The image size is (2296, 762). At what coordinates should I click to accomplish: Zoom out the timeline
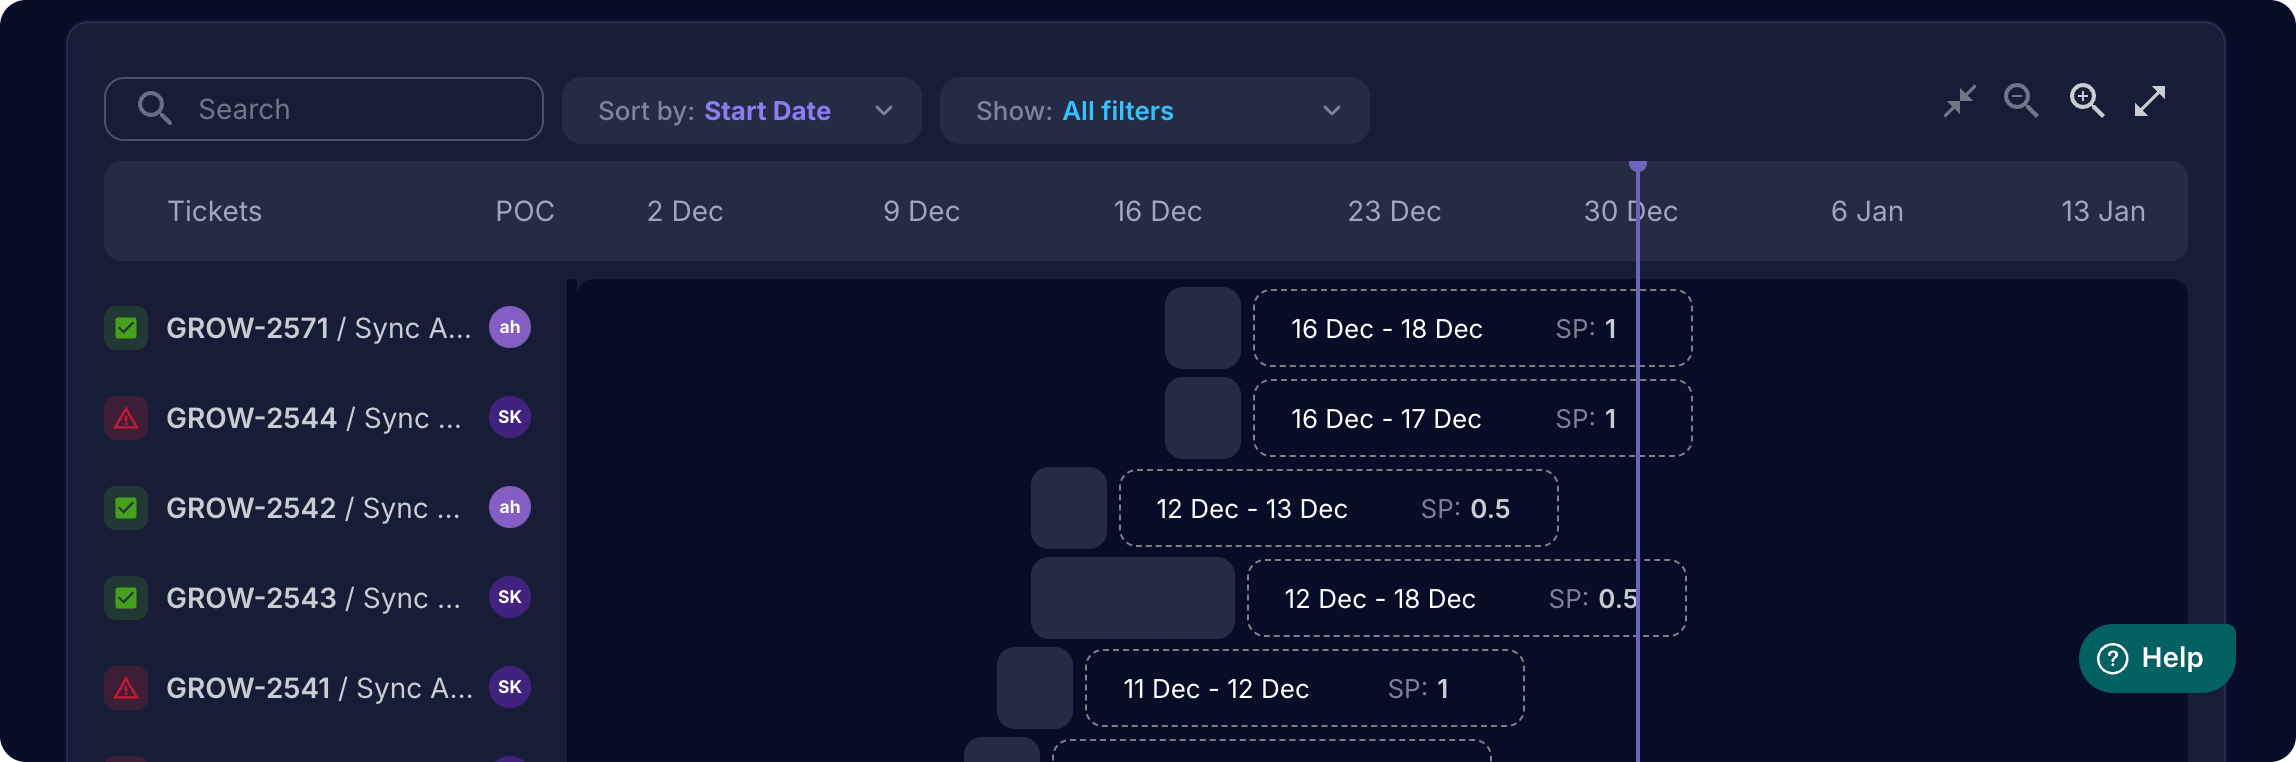(2021, 101)
